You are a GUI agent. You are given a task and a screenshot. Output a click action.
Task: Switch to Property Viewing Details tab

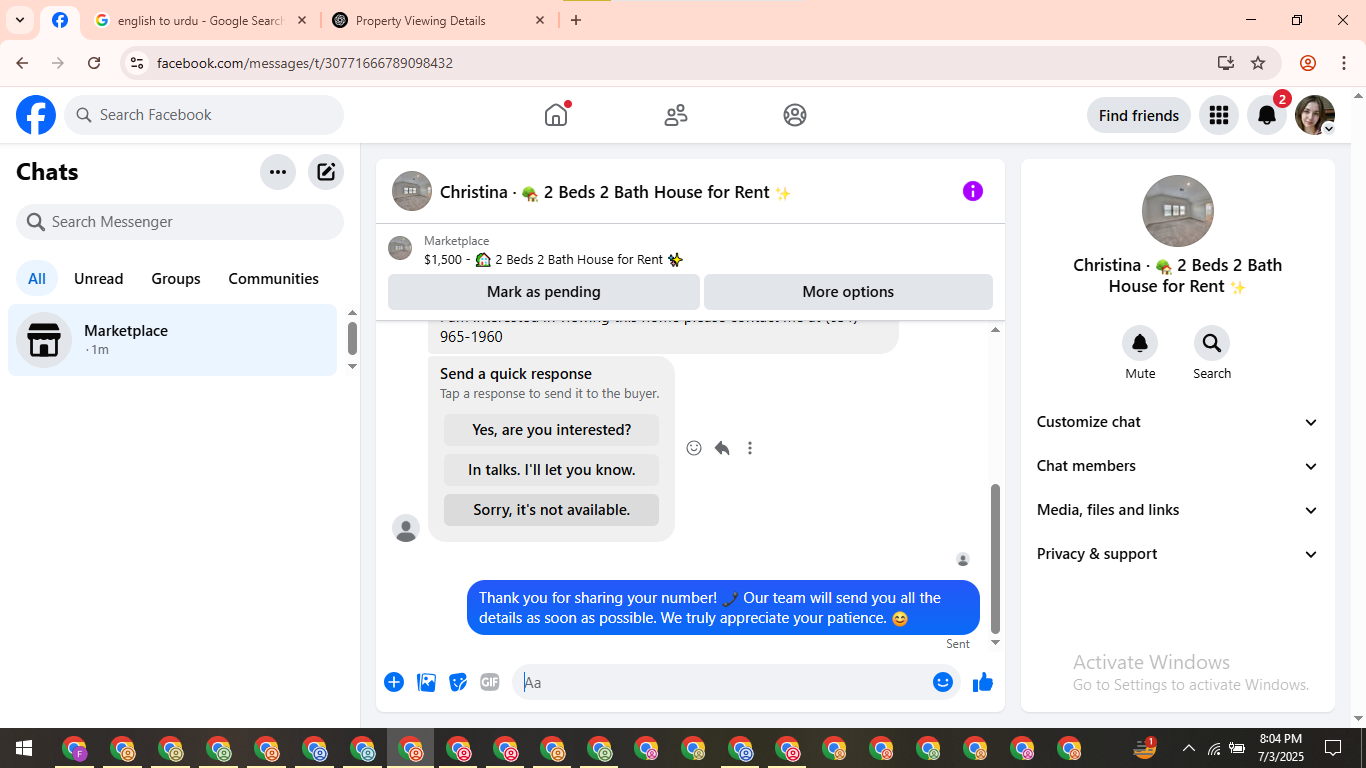(x=440, y=20)
